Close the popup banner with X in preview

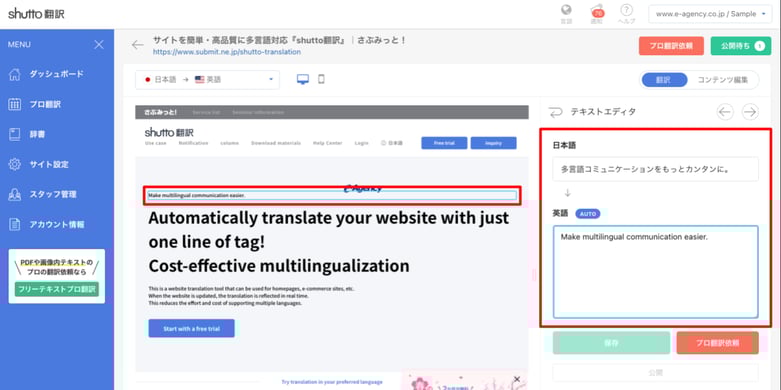[x=517, y=379]
